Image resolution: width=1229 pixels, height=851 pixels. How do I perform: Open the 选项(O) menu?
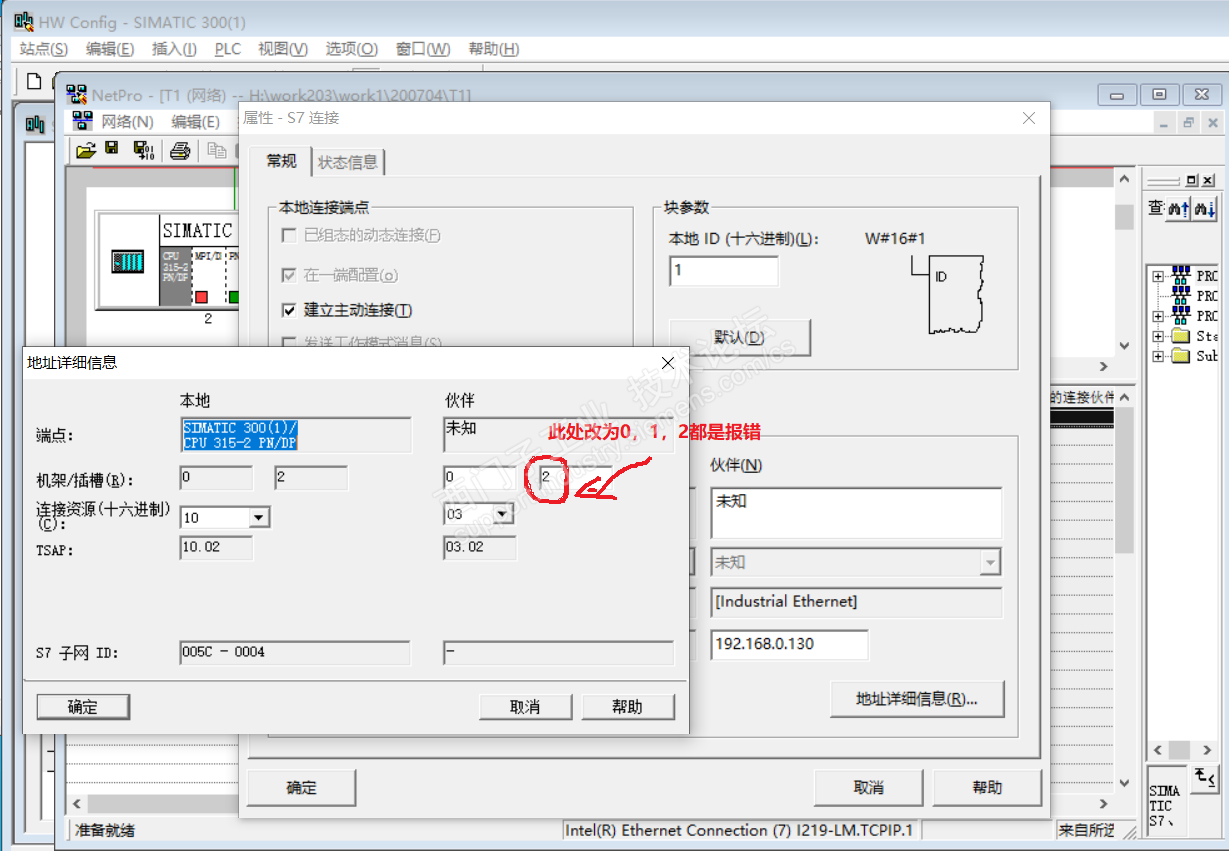pyautogui.click(x=351, y=49)
